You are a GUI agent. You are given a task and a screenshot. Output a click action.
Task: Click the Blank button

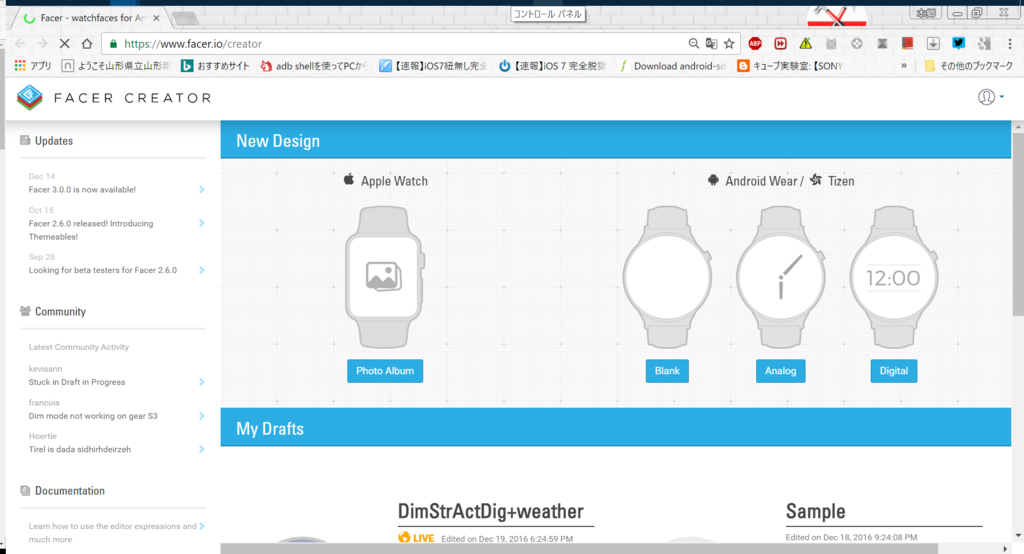(x=667, y=371)
